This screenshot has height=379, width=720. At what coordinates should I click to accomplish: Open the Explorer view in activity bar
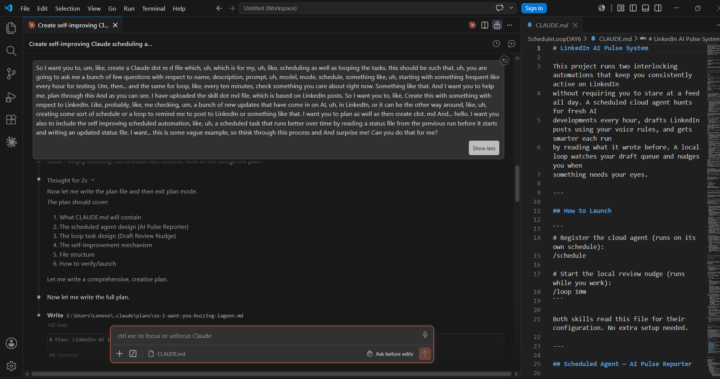[x=11, y=28]
